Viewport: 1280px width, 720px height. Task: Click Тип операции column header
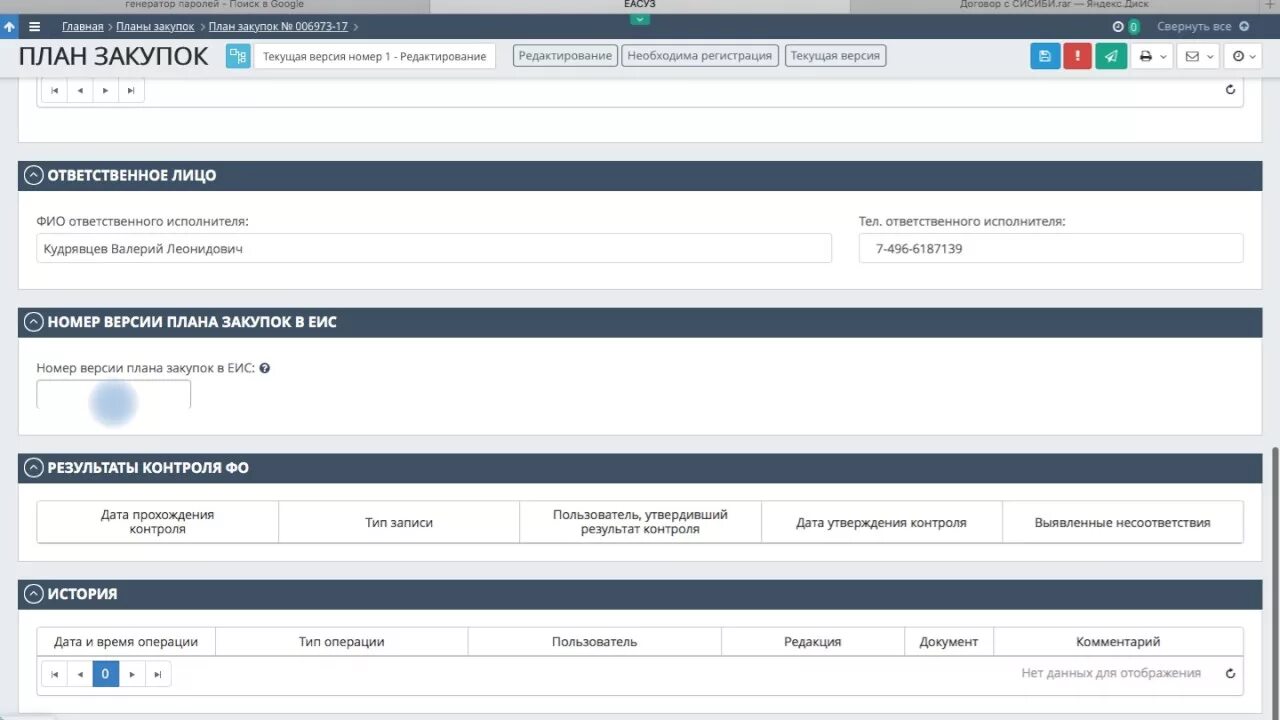[341, 642]
